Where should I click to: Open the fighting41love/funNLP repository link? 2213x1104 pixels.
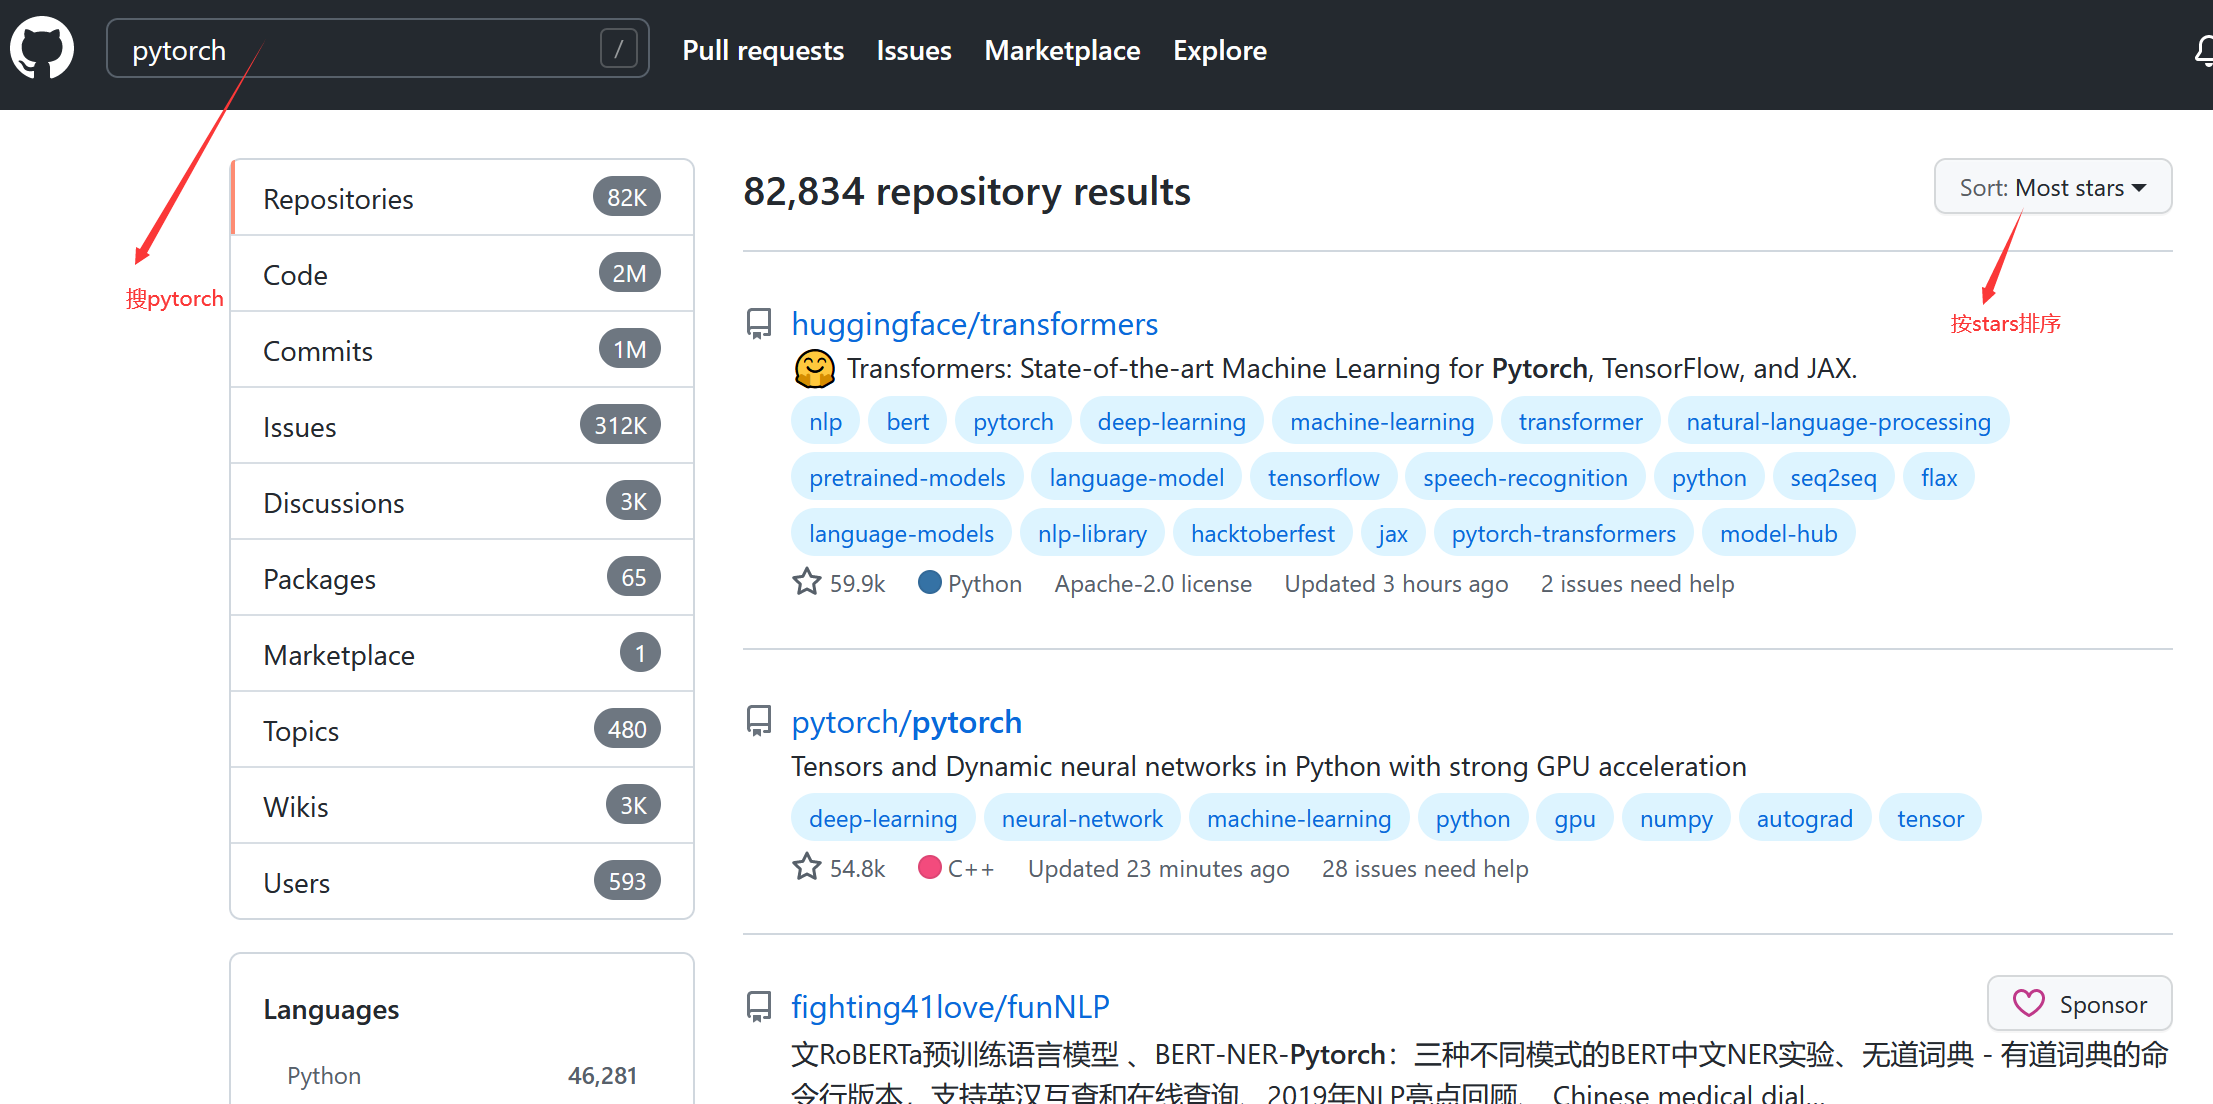pos(950,1007)
